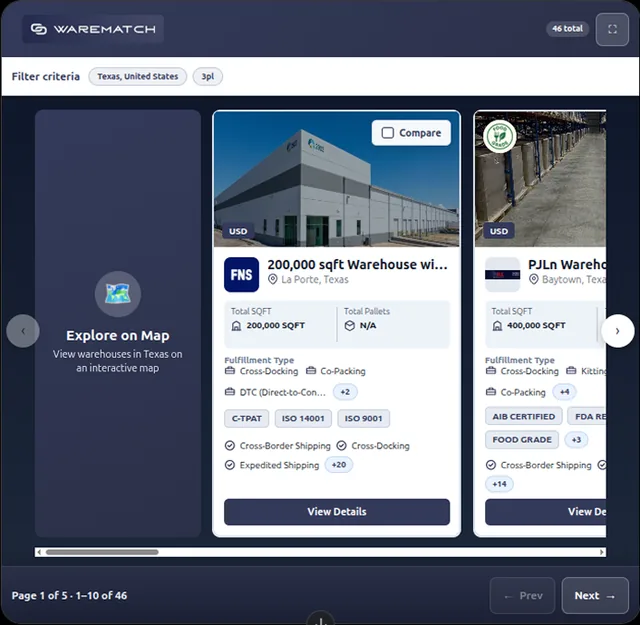Expand the +2 fulfillment types badge
The image size is (640, 625).
coord(345,392)
